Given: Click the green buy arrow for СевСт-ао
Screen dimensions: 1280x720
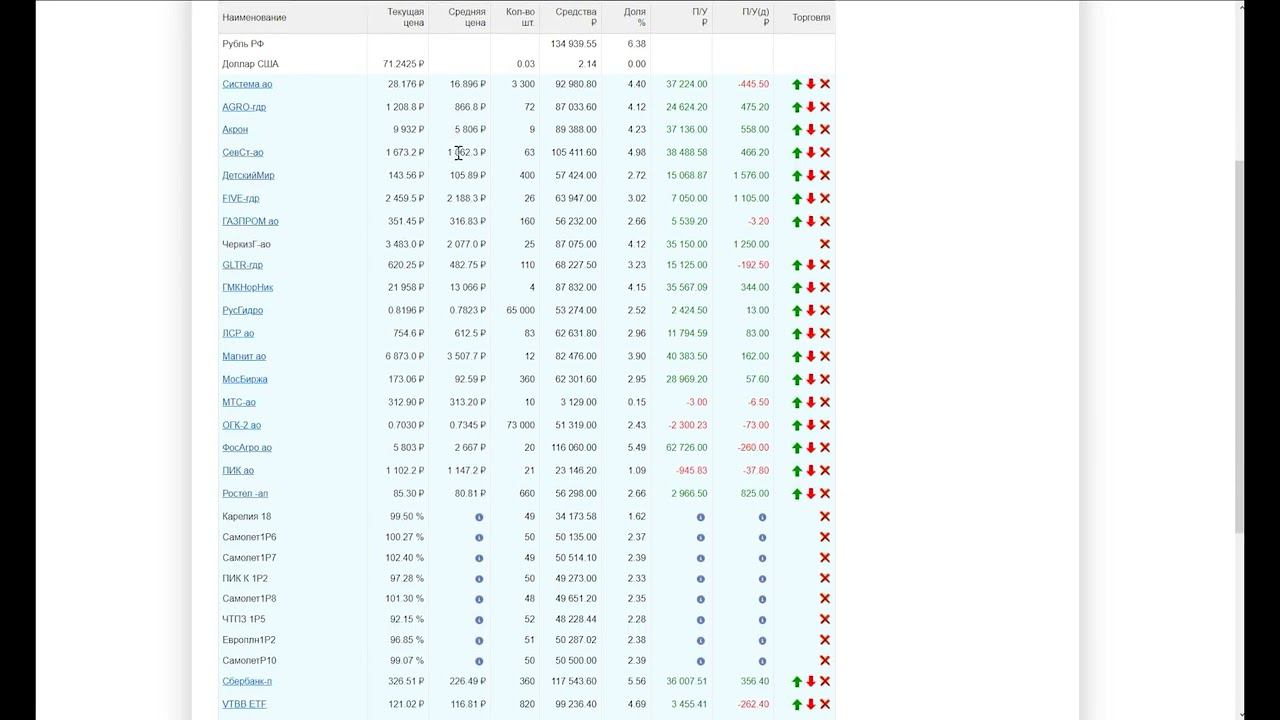Looking at the screenshot, I should (x=797, y=153).
